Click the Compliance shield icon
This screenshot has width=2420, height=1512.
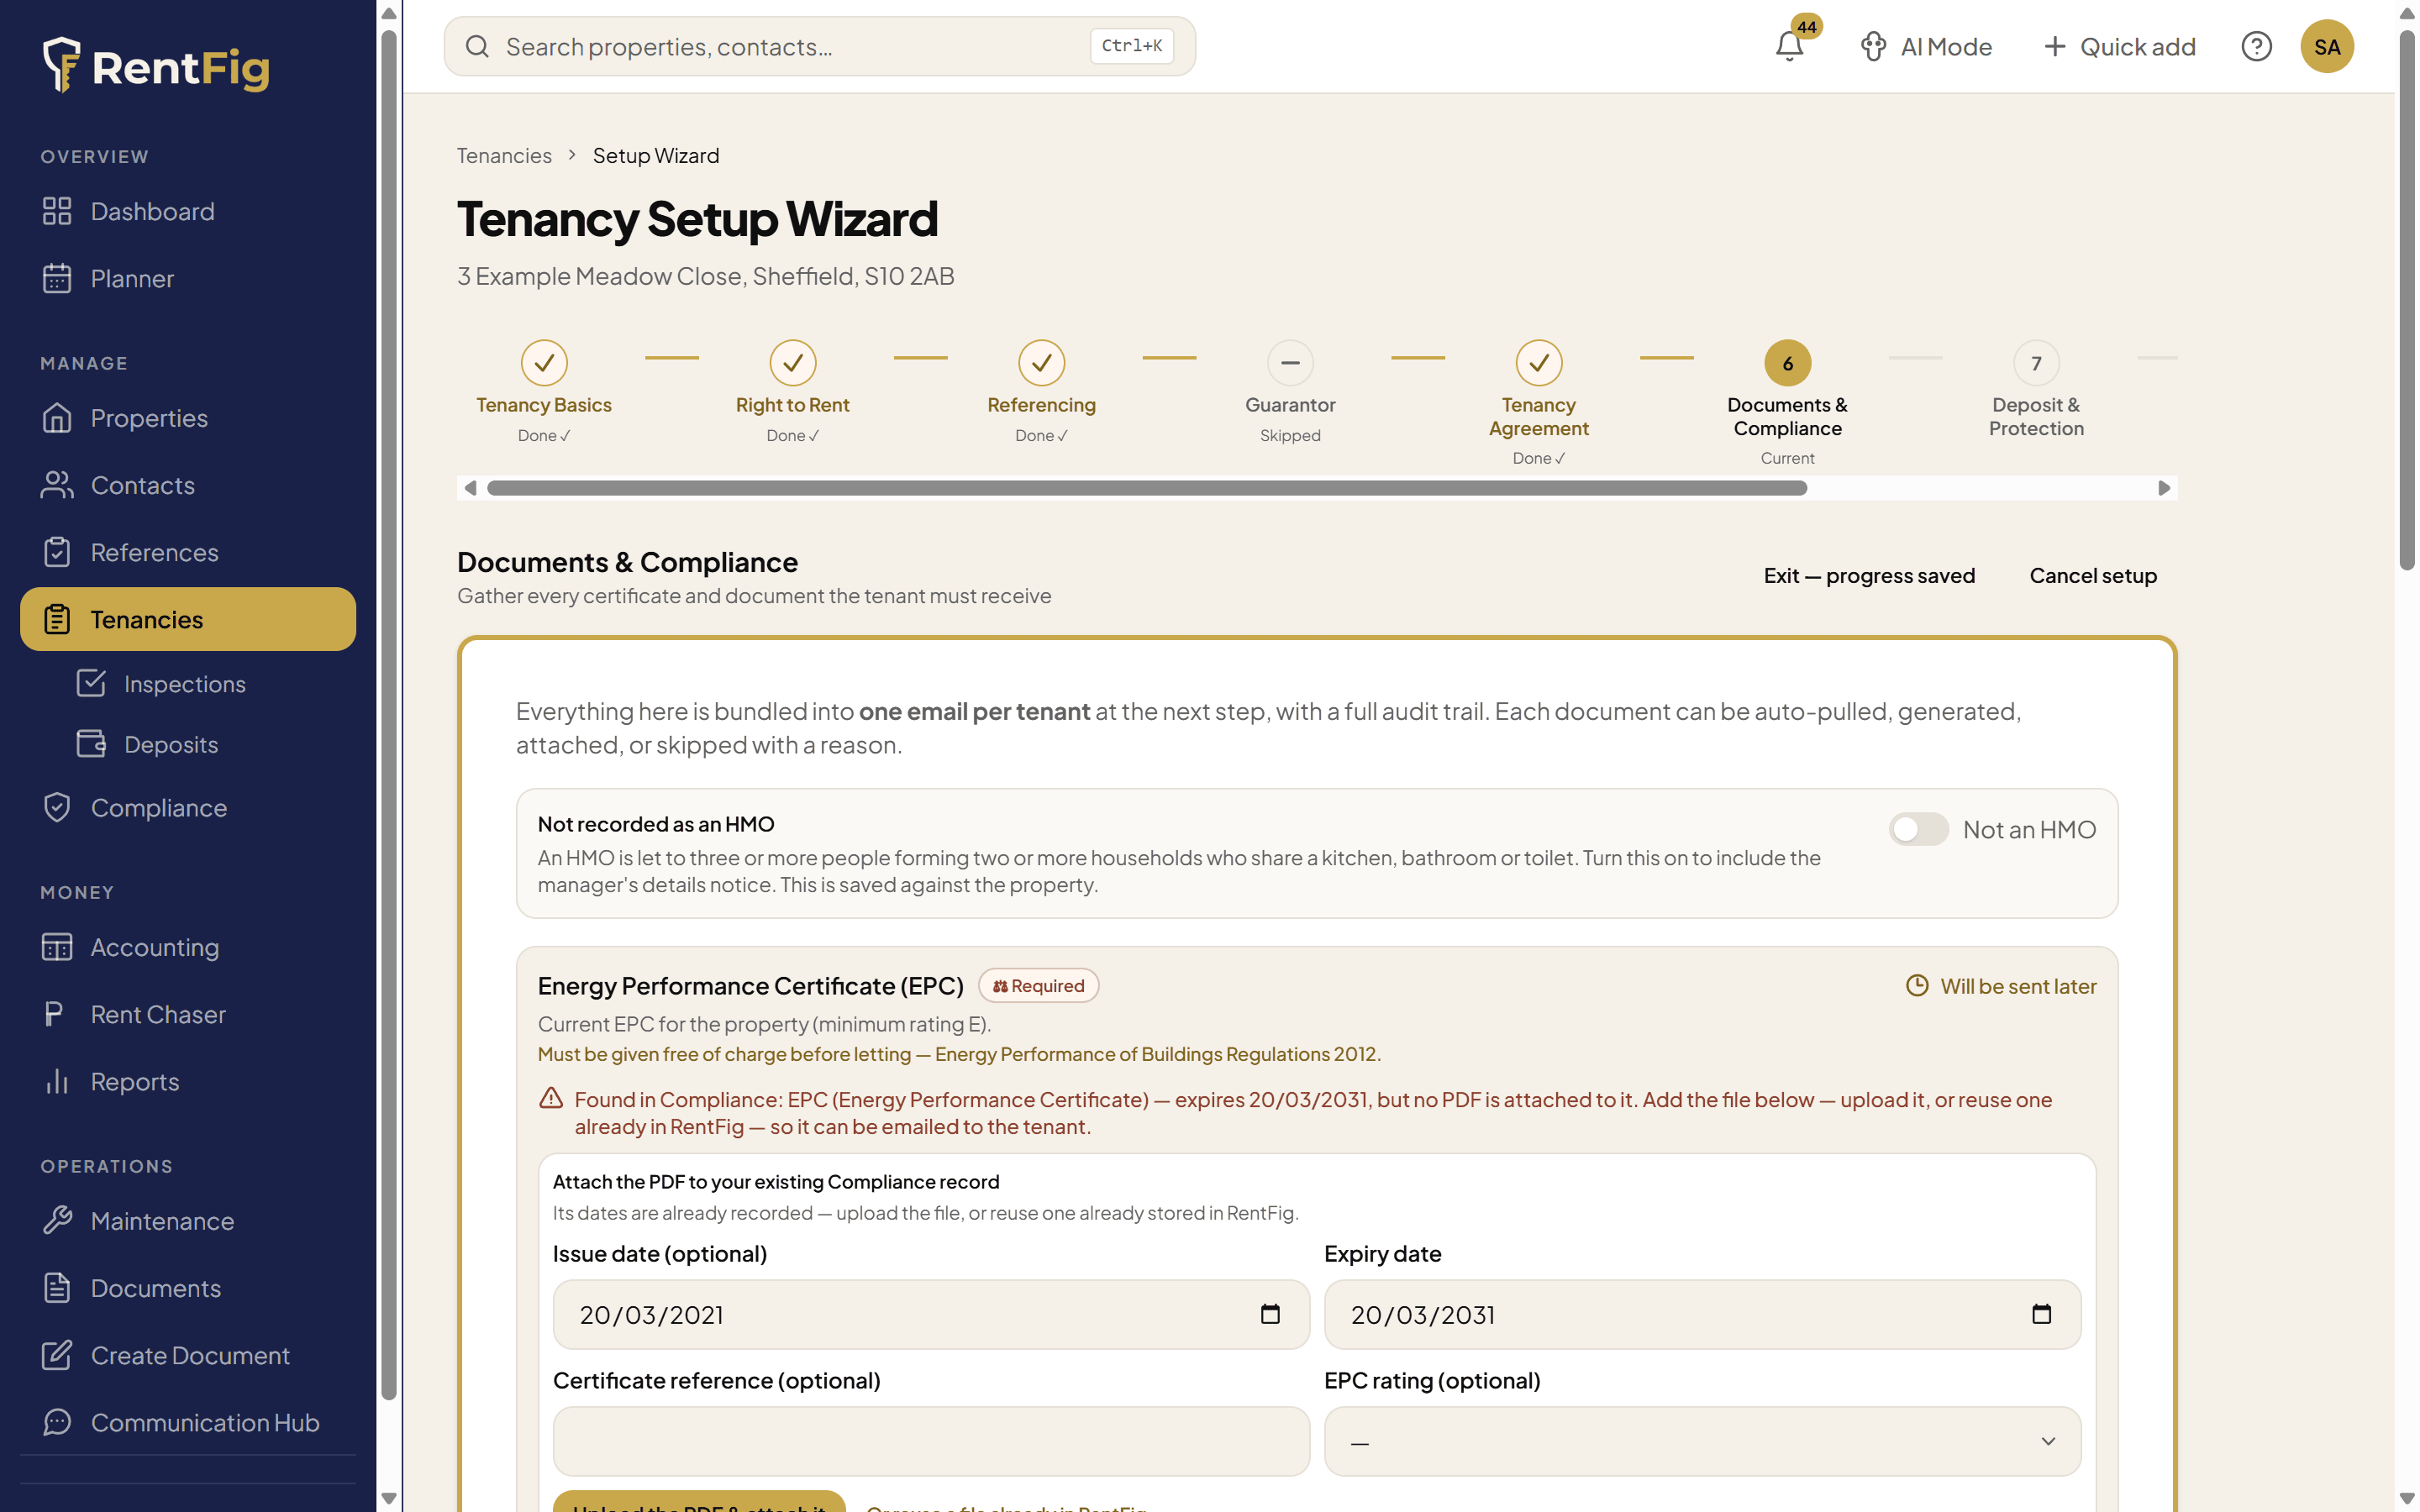tap(57, 807)
